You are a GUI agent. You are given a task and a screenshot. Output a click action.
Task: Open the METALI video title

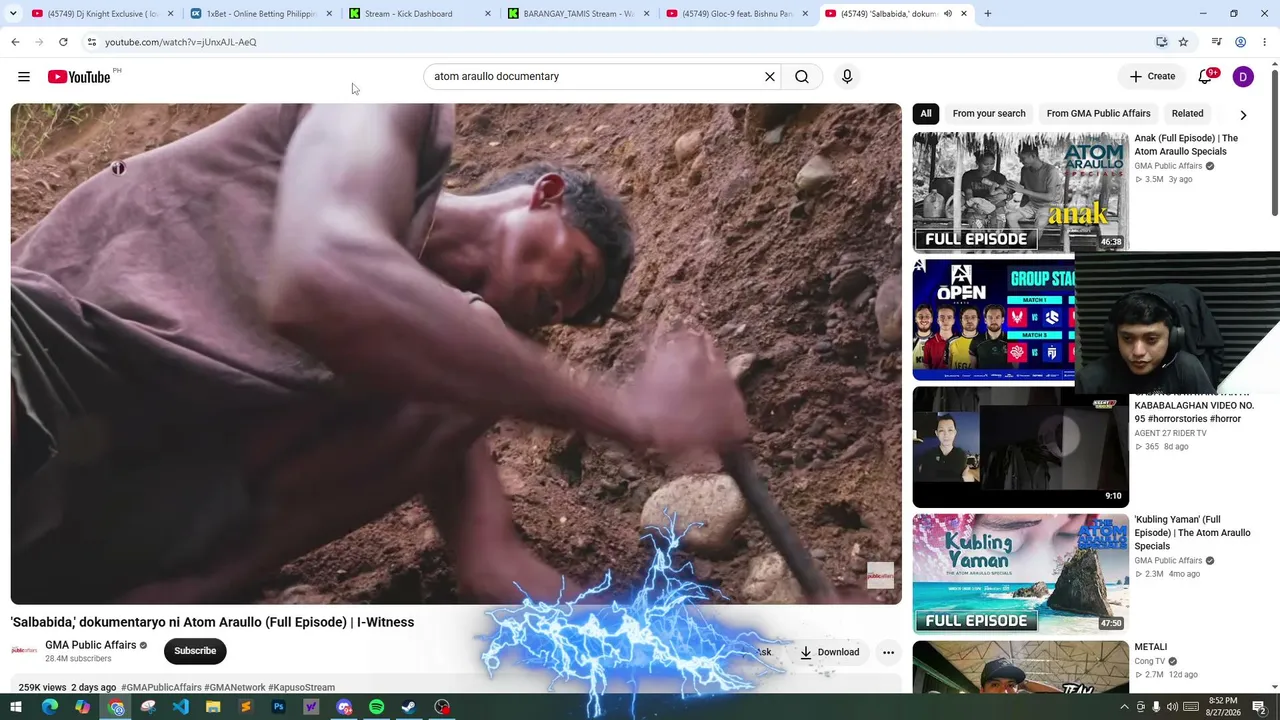(x=1151, y=647)
